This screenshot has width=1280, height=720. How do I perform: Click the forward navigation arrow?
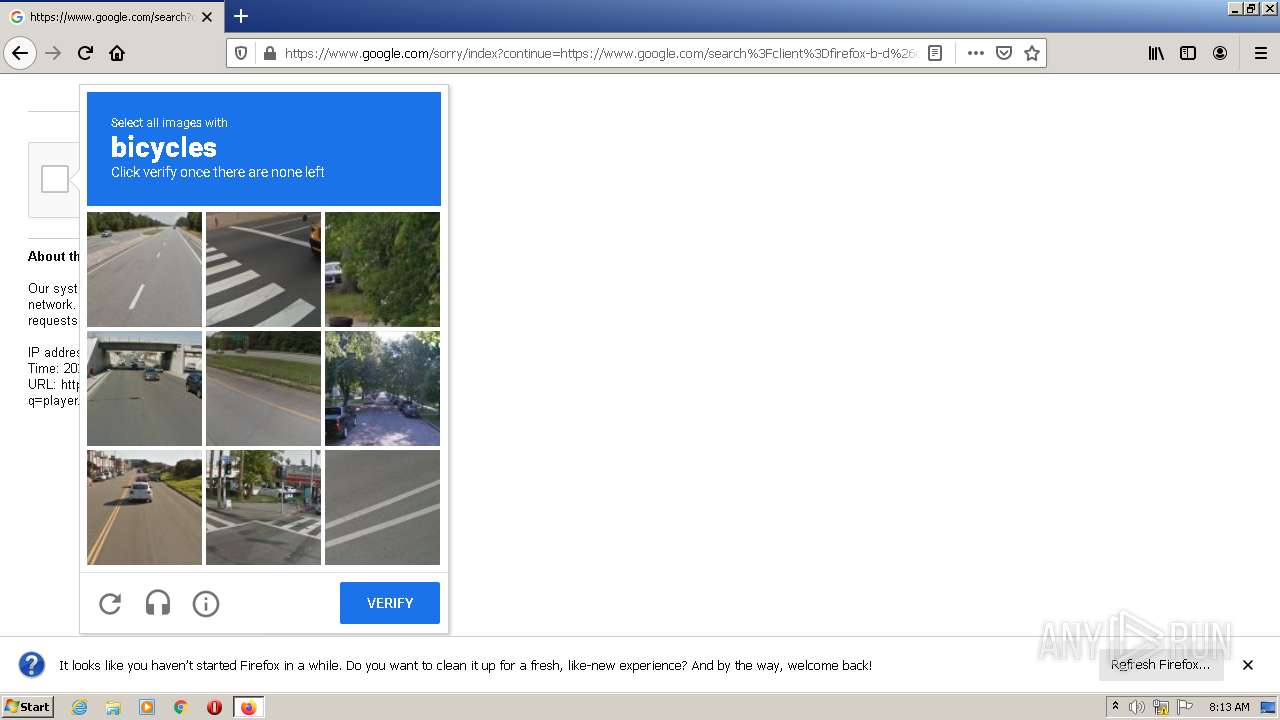point(54,53)
